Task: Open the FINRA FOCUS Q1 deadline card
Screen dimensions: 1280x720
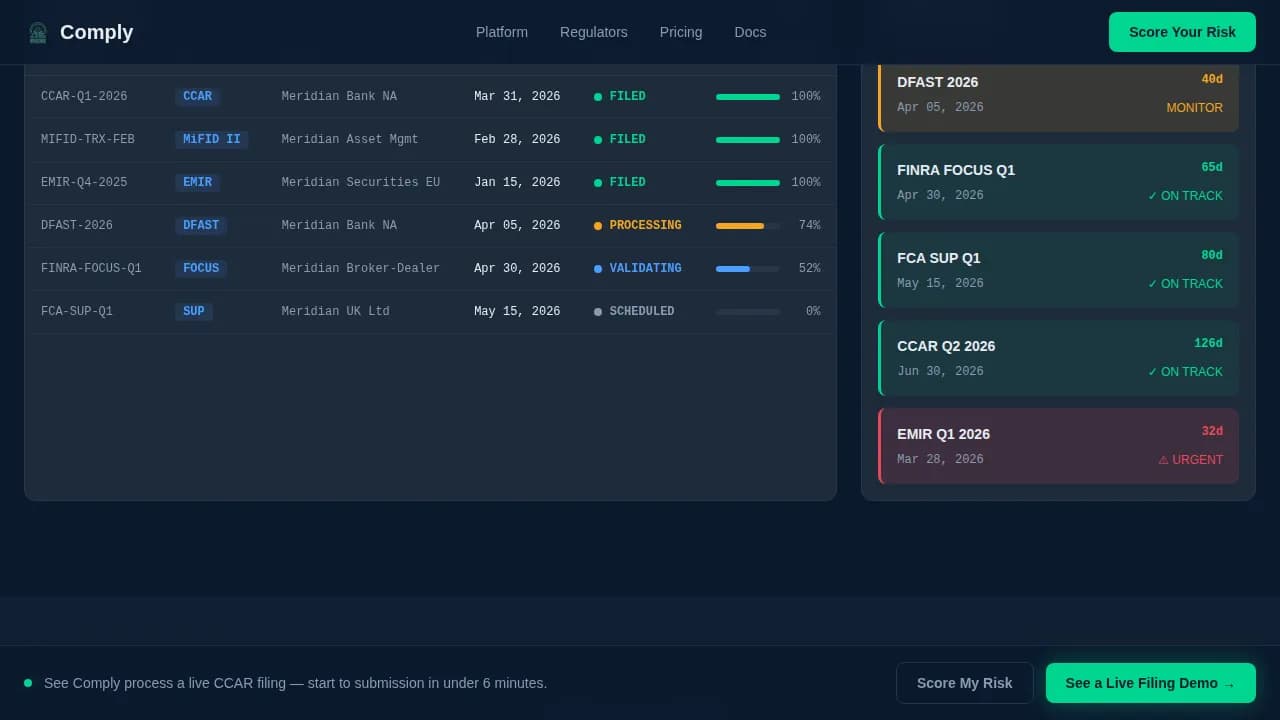Action: [x=1058, y=182]
